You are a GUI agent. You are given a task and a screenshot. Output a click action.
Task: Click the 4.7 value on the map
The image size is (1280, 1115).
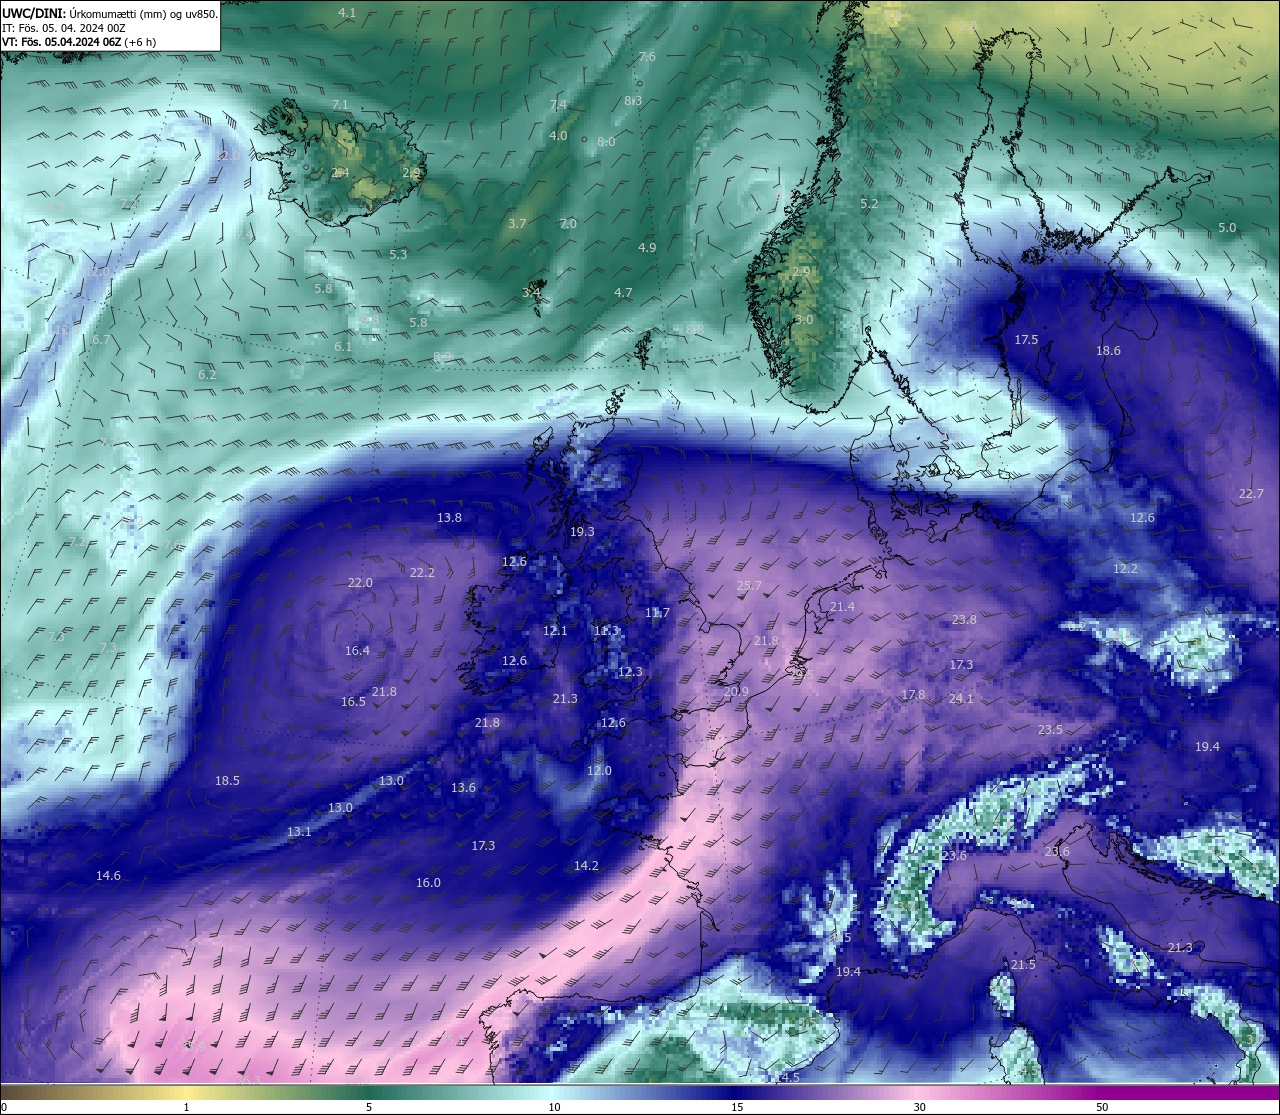coord(623,293)
